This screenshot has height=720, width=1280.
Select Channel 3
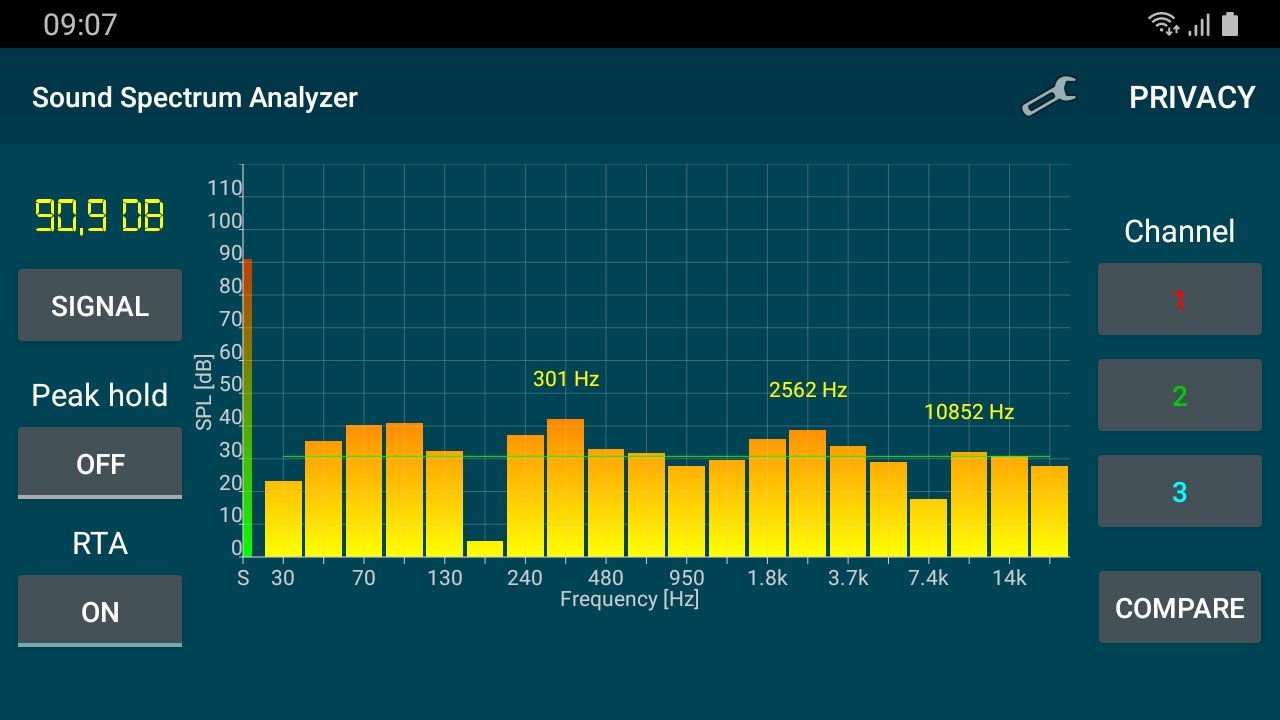(x=1179, y=491)
